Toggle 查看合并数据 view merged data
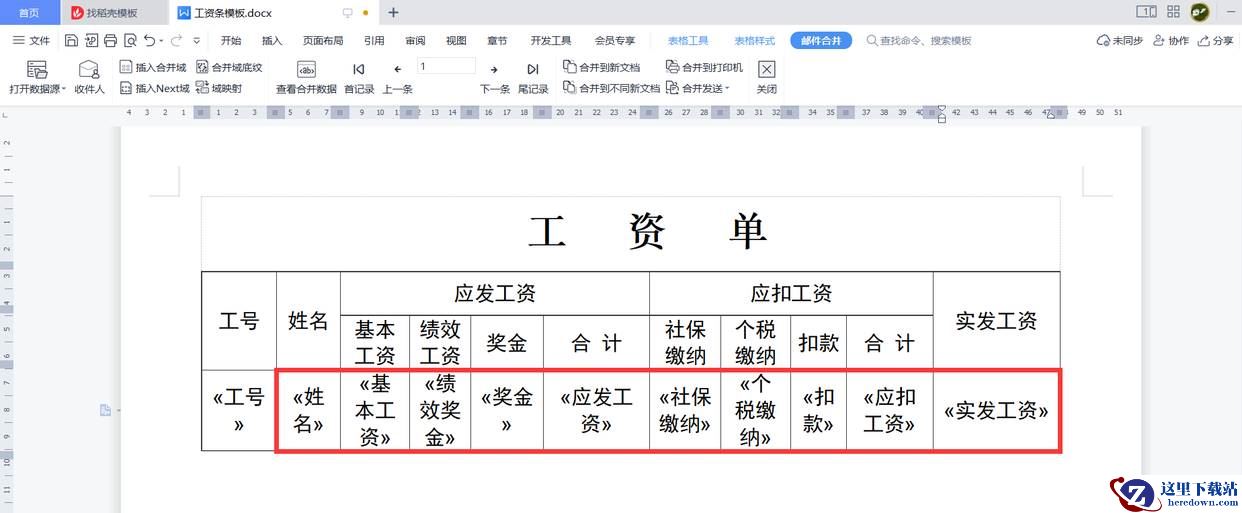The image size is (1242, 513). pyautogui.click(x=306, y=78)
